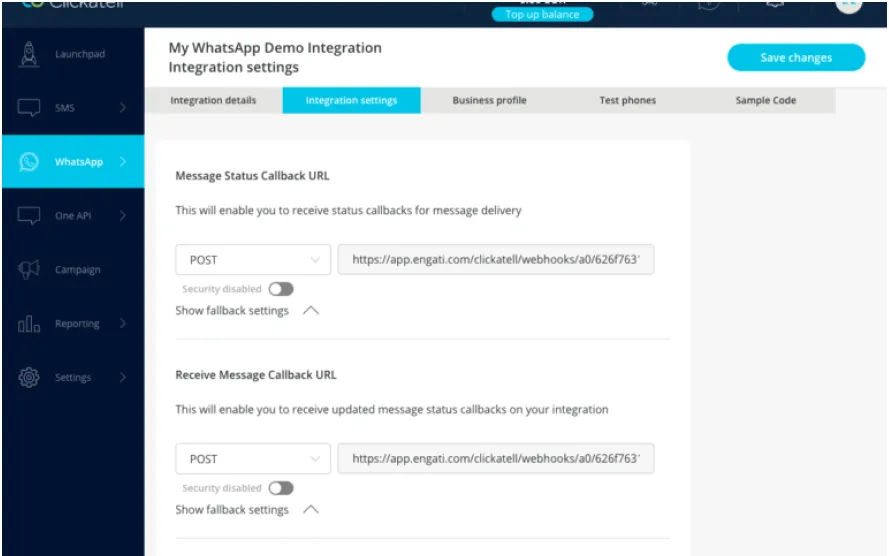Click the One API message icon
Screen dimensions: 889x556
point(29,216)
